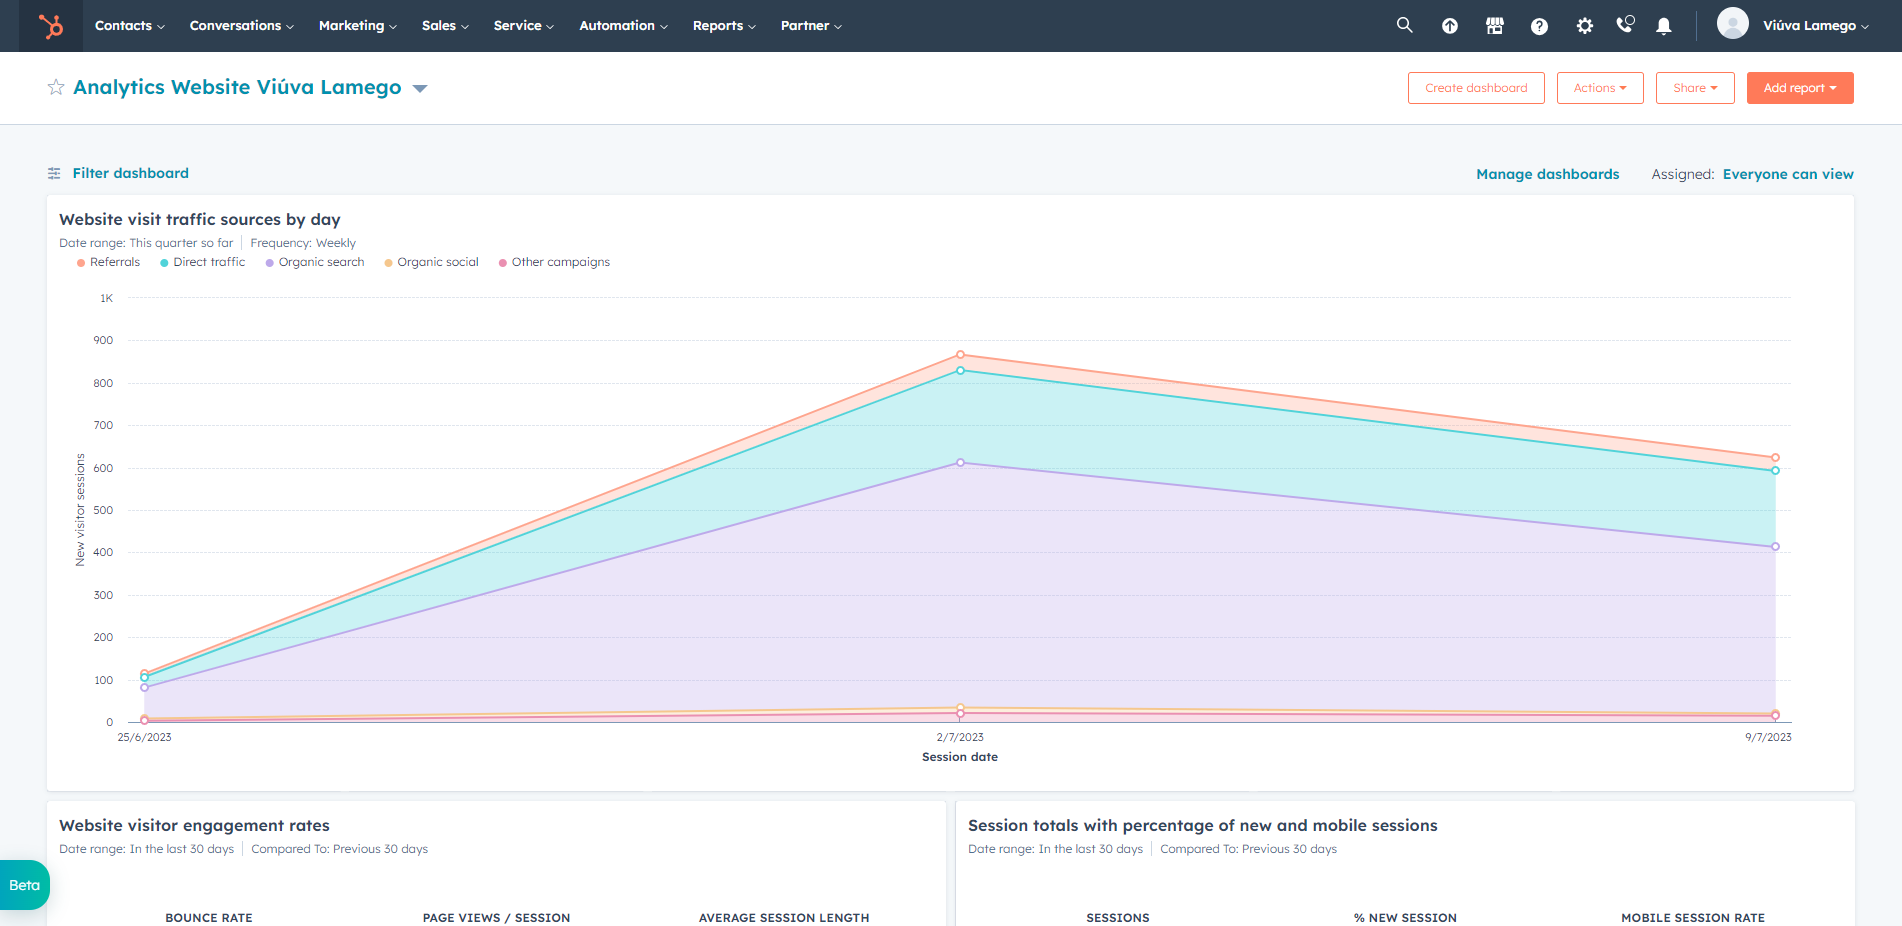The width and height of the screenshot is (1902, 926).
Task: Open the Conversations menu
Action: tap(242, 26)
